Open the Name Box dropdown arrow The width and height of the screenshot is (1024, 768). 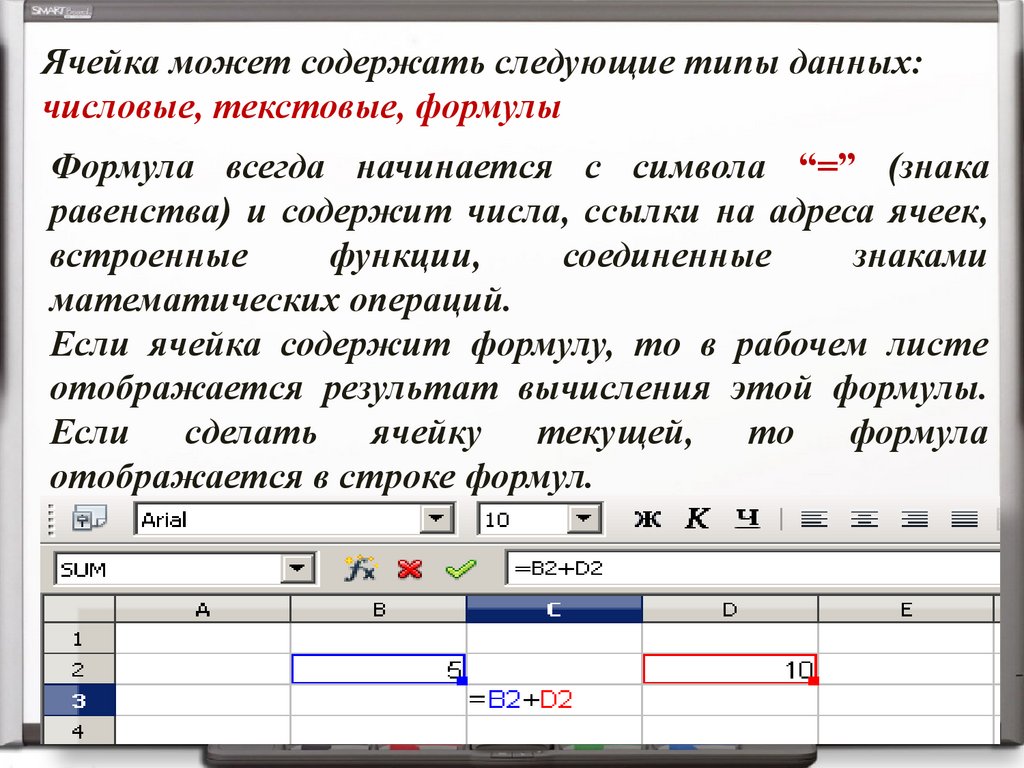[298, 569]
